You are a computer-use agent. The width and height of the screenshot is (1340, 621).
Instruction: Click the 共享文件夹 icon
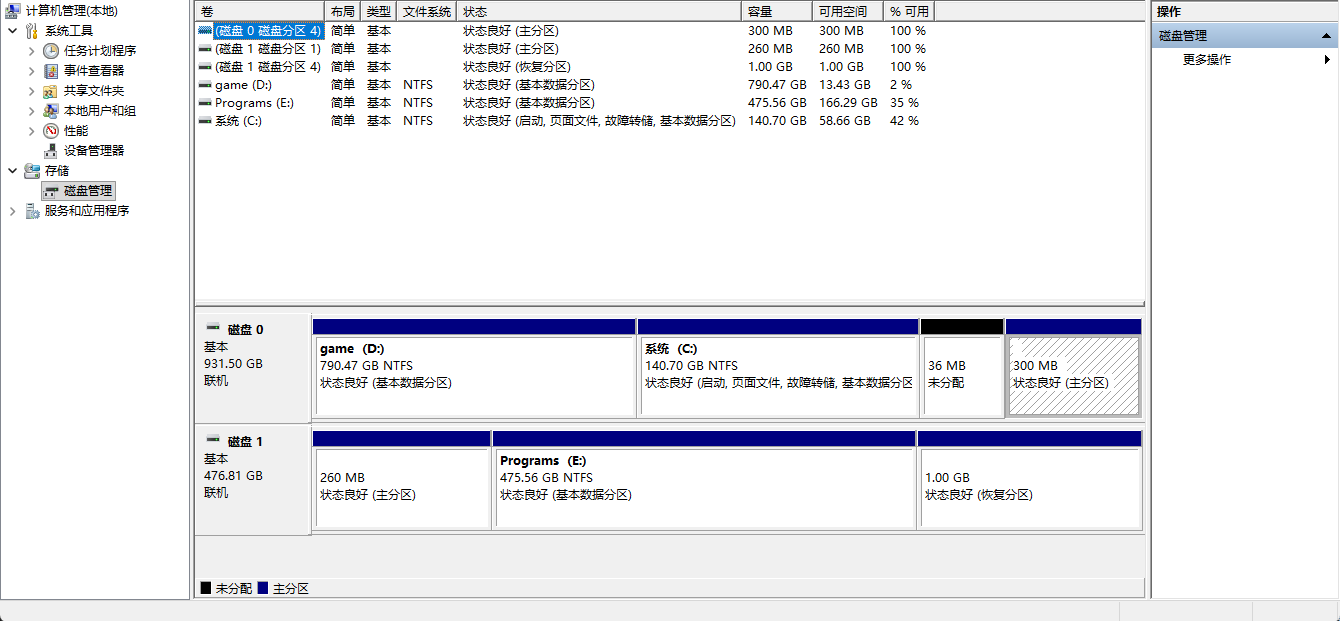coord(51,91)
